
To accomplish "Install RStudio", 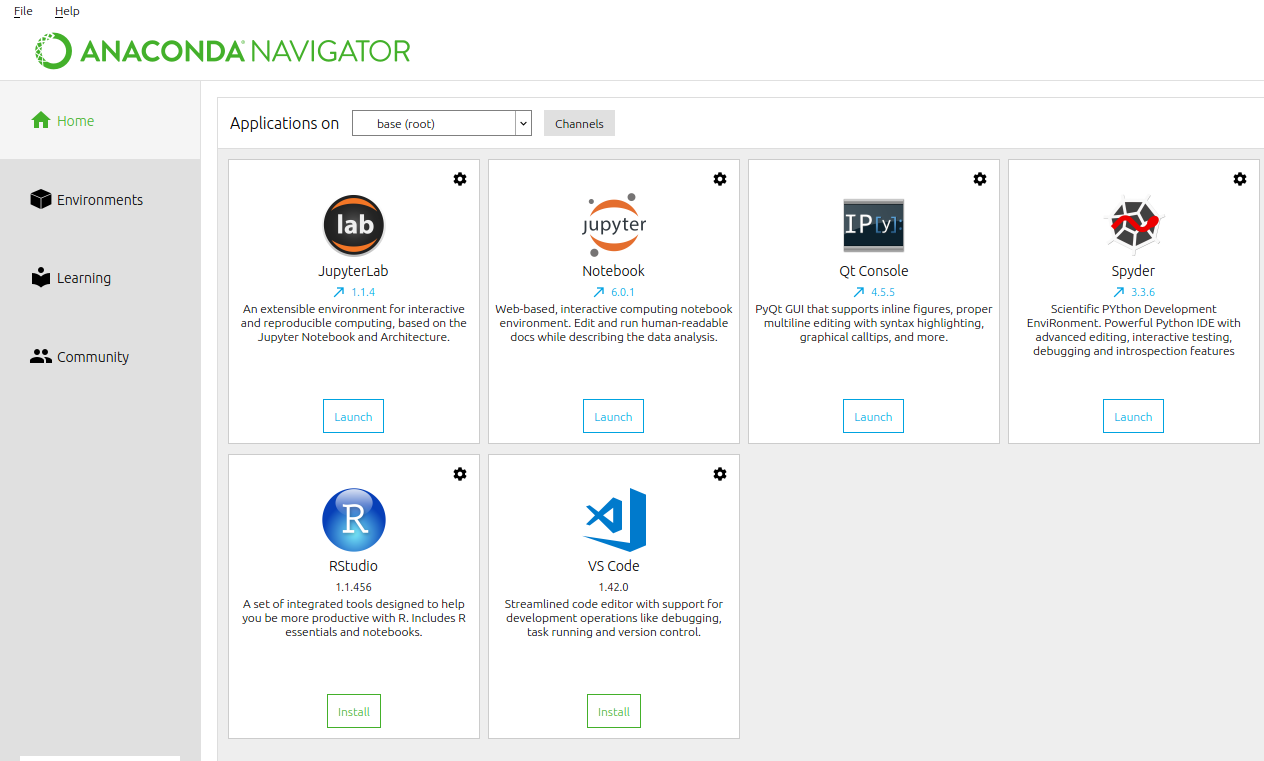I will [x=354, y=711].
